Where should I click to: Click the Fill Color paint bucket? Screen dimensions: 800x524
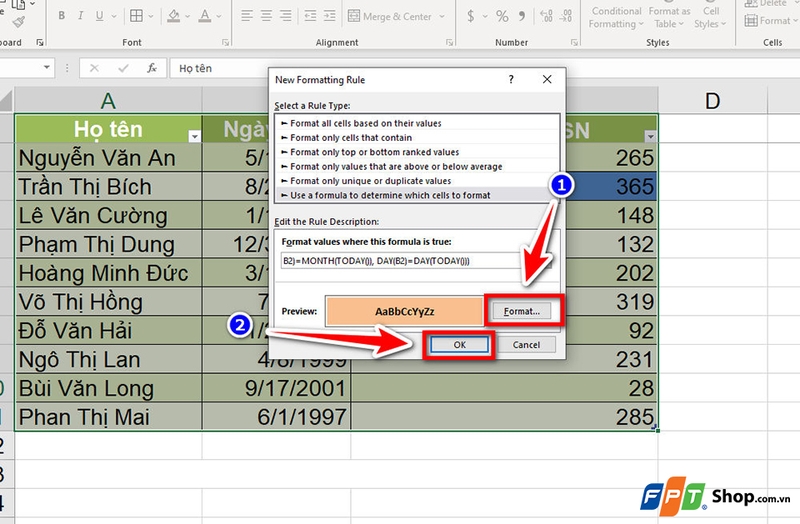[174, 16]
